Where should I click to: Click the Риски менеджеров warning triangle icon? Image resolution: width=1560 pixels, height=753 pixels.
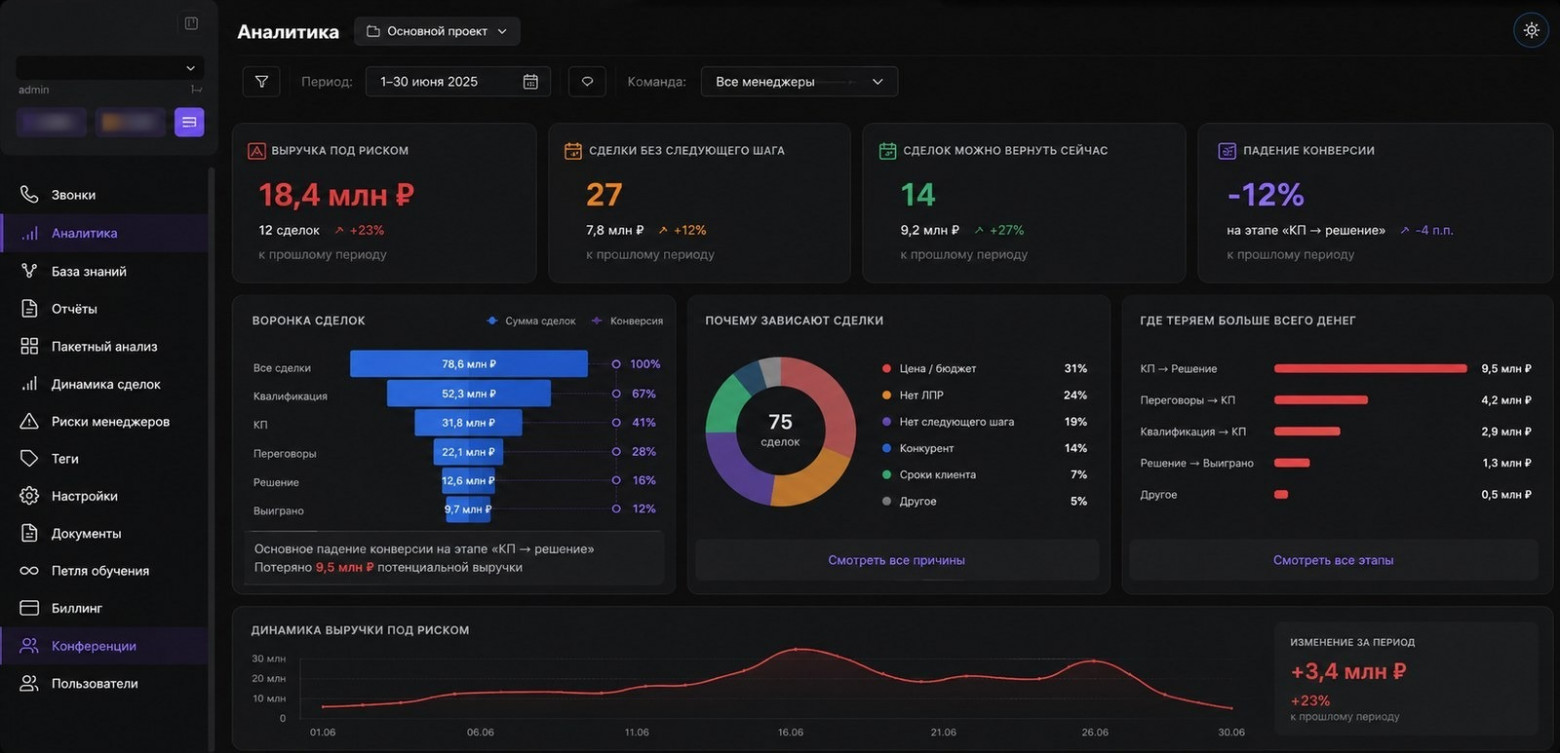(29, 421)
